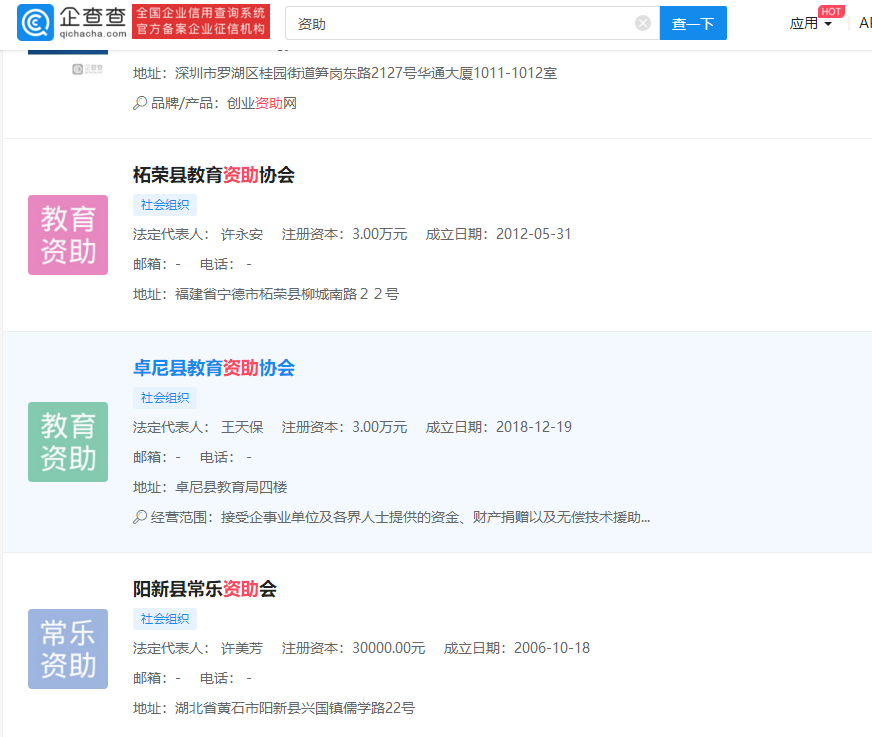Screen dimensions: 872x737
Task: Open the pink 教育资助 logo thumbnail
Action: (68, 235)
